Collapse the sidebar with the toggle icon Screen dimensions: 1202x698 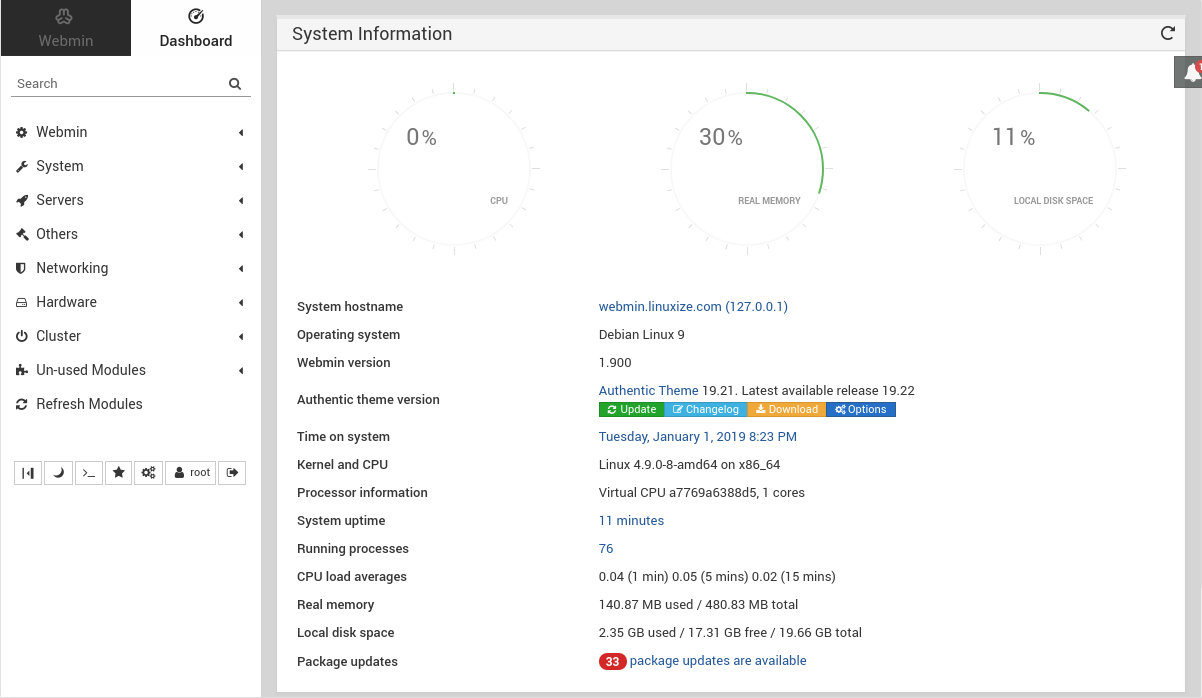click(x=28, y=473)
